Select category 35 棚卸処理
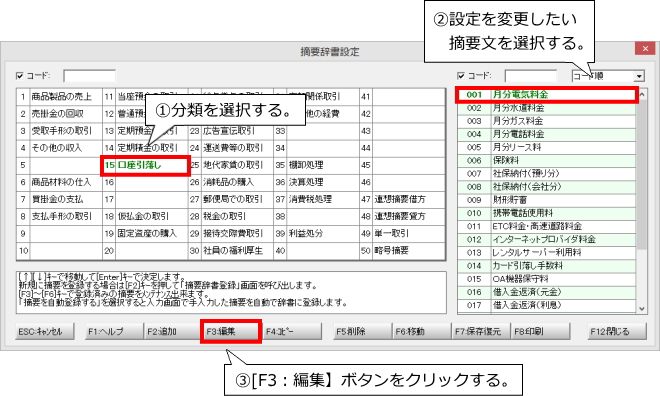660x396 pixels. (x=317, y=165)
